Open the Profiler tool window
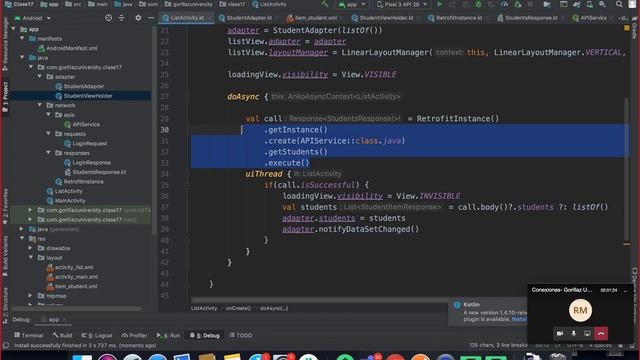This screenshot has height=360, width=640. click(x=134, y=335)
